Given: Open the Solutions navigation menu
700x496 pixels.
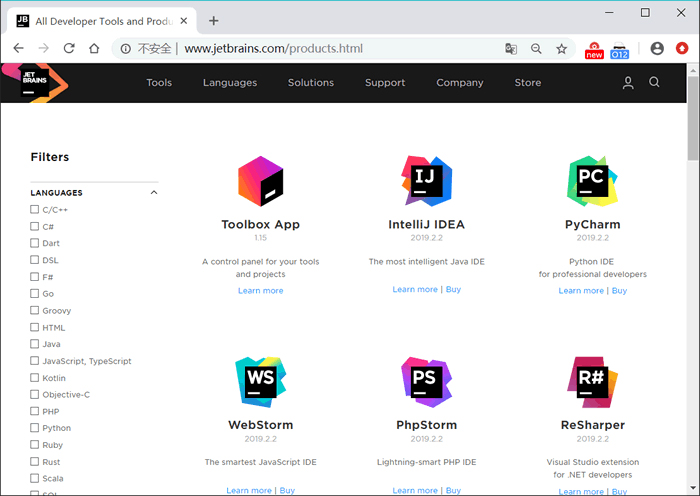Looking at the screenshot, I should tap(310, 83).
